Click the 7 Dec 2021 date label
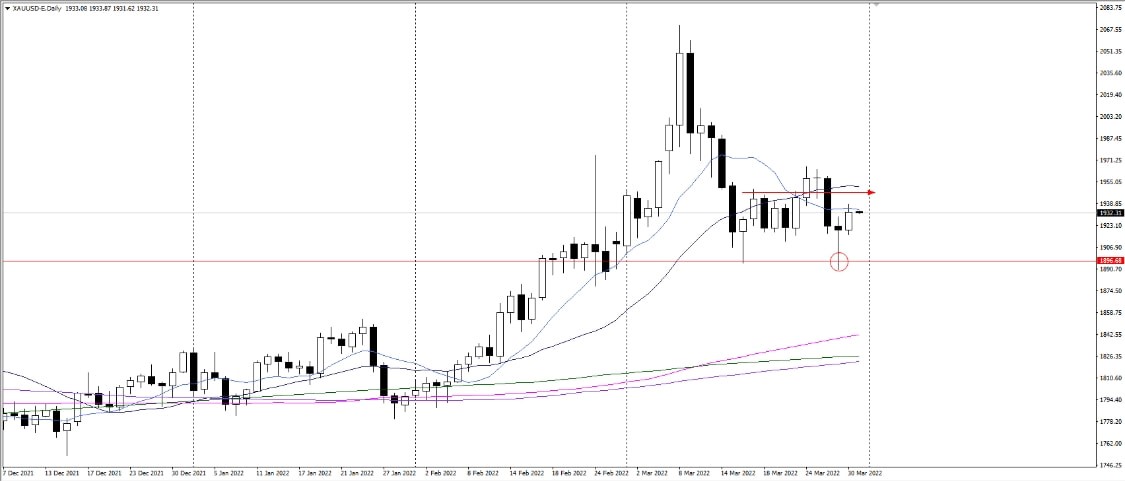Screen dimensions: 1125x481 (19, 471)
